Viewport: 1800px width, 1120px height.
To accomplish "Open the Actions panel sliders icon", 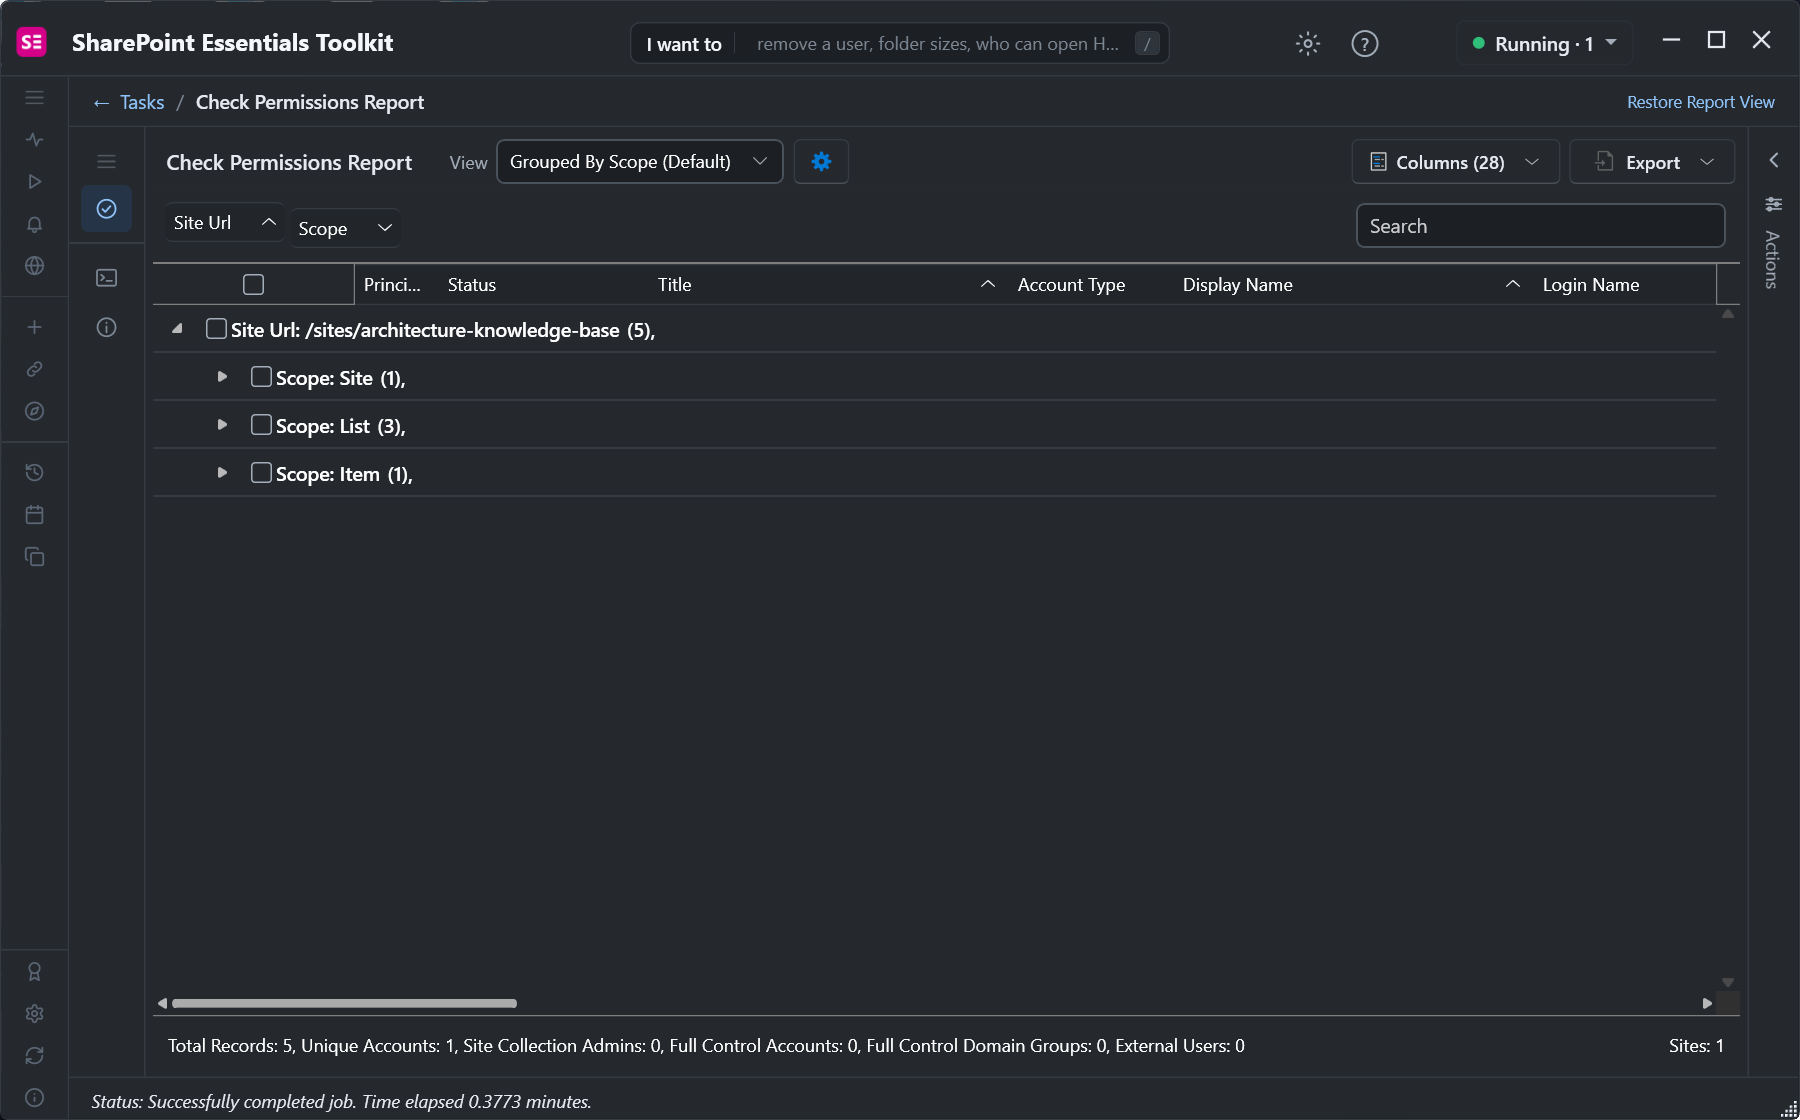I will pos(1774,204).
